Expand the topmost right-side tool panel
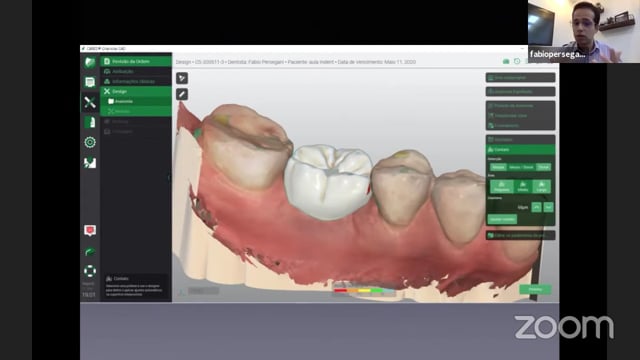 [520, 78]
